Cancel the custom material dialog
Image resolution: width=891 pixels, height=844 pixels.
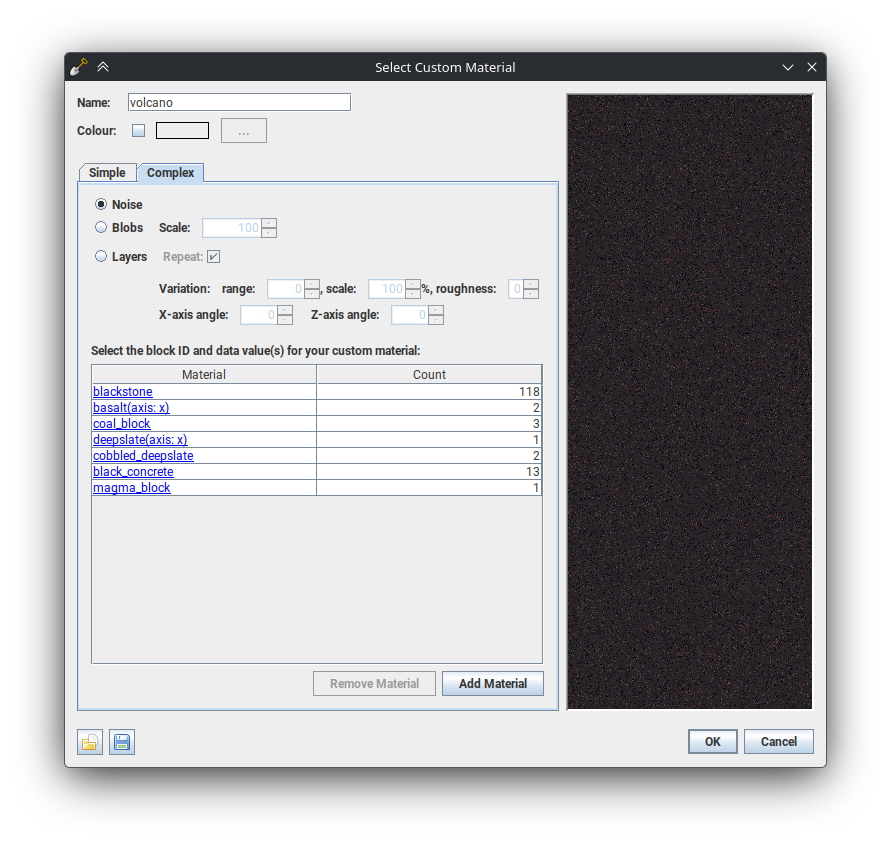pyautogui.click(x=778, y=742)
